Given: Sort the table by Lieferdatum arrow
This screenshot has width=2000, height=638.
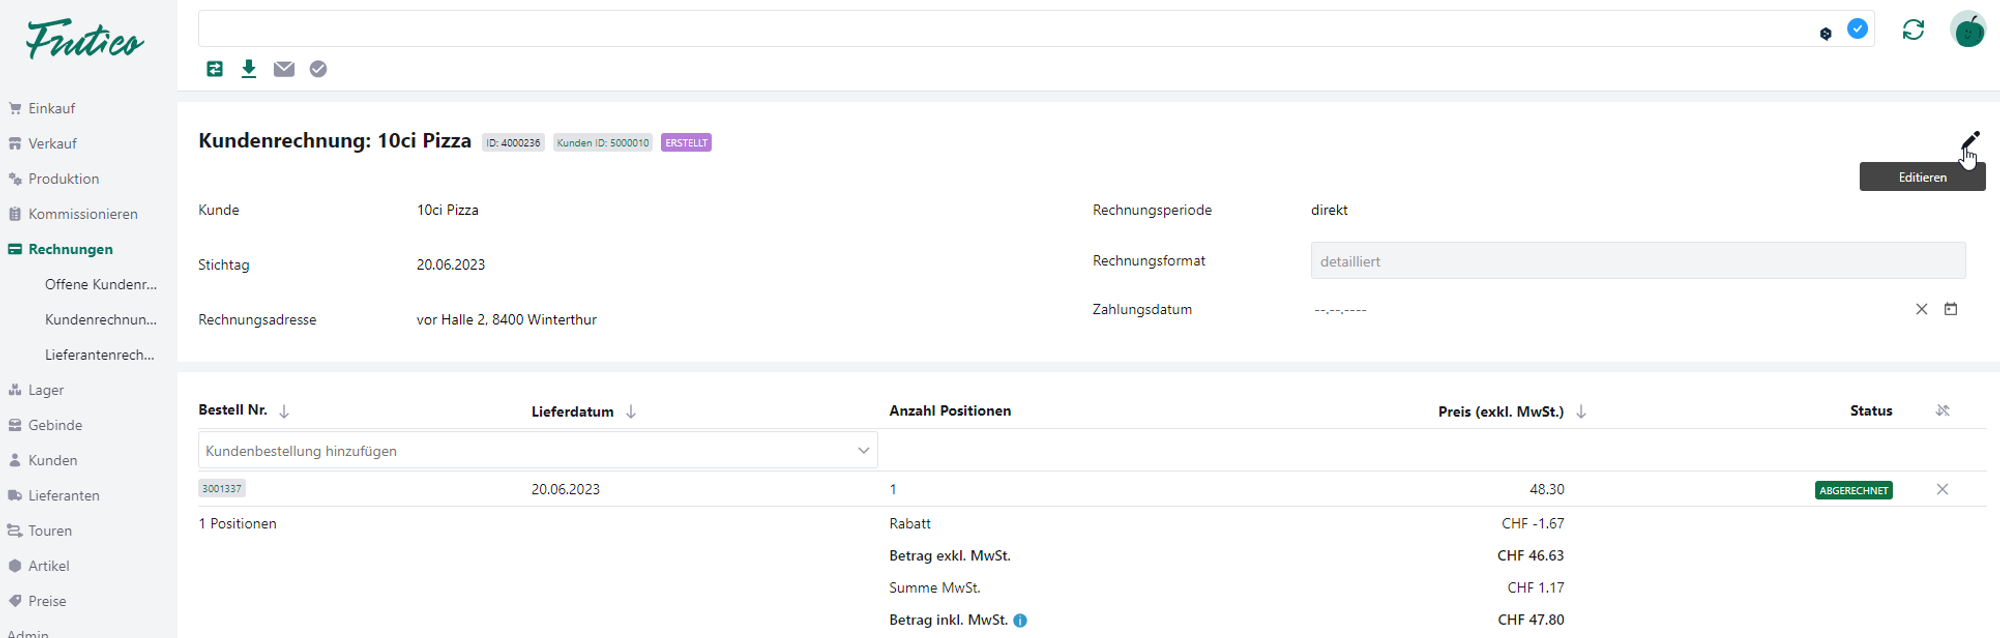Looking at the screenshot, I should click(x=631, y=412).
